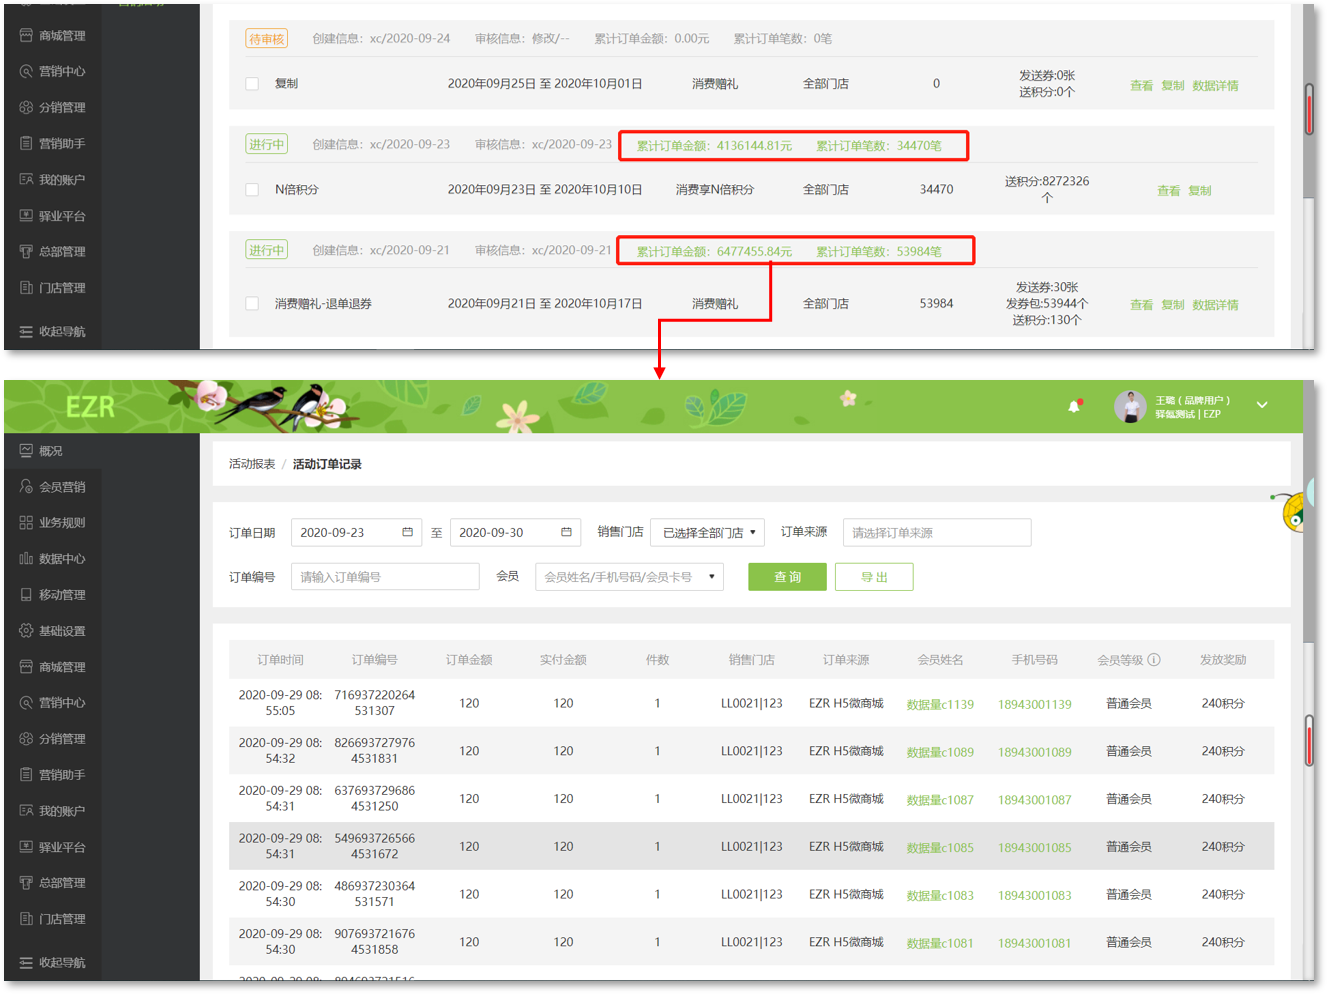The image size is (1327, 994).
Task: Click 分销管理 icon in upper sidebar
Action: (26, 107)
